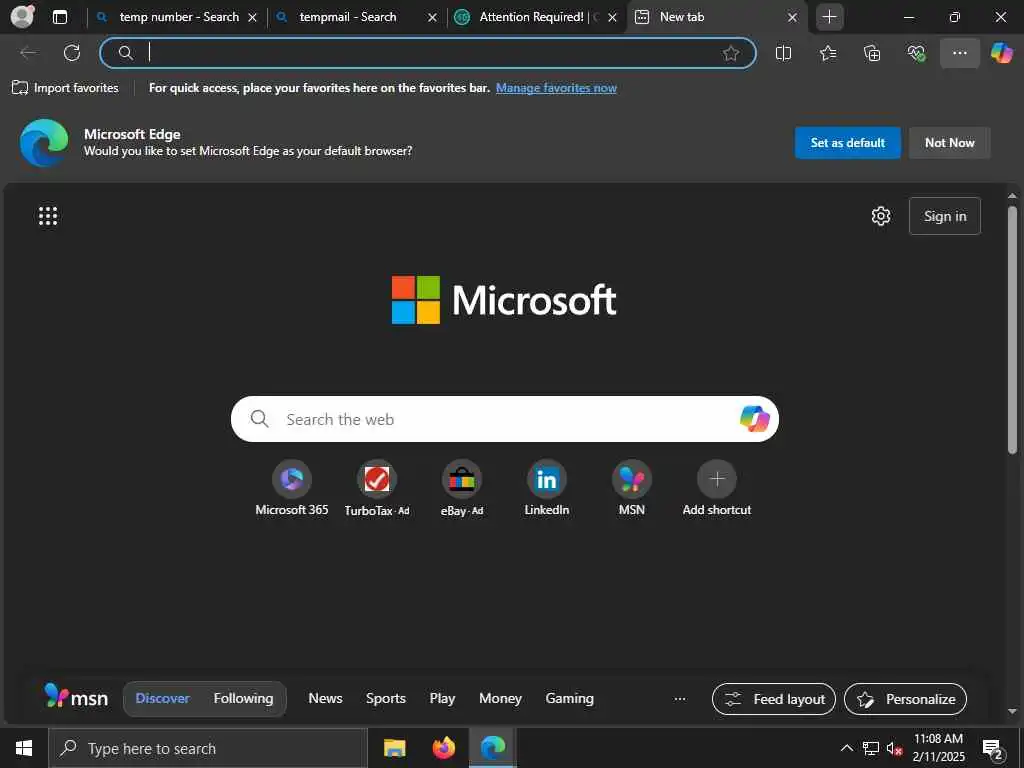Click Copilot icon in web search box

[754, 419]
